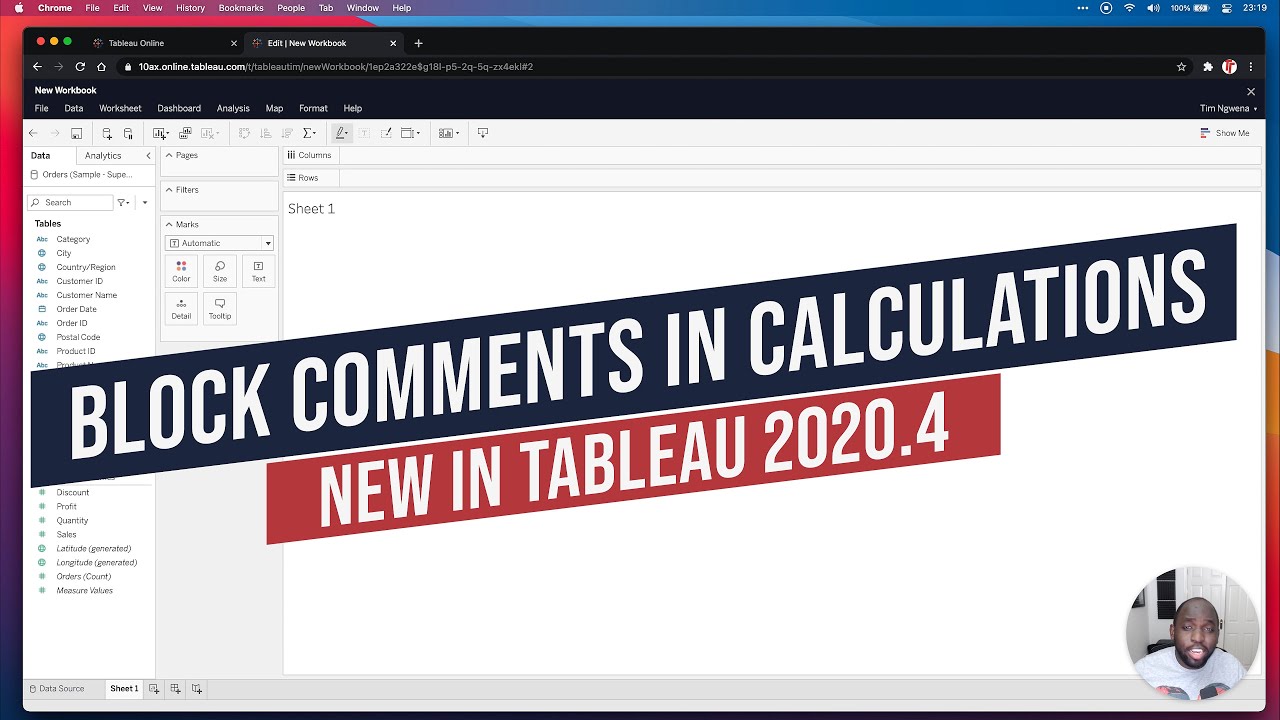Viewport: 1280px width, 720px height.
Task: Open the Fit view dropdown
Action: (410, 133)
